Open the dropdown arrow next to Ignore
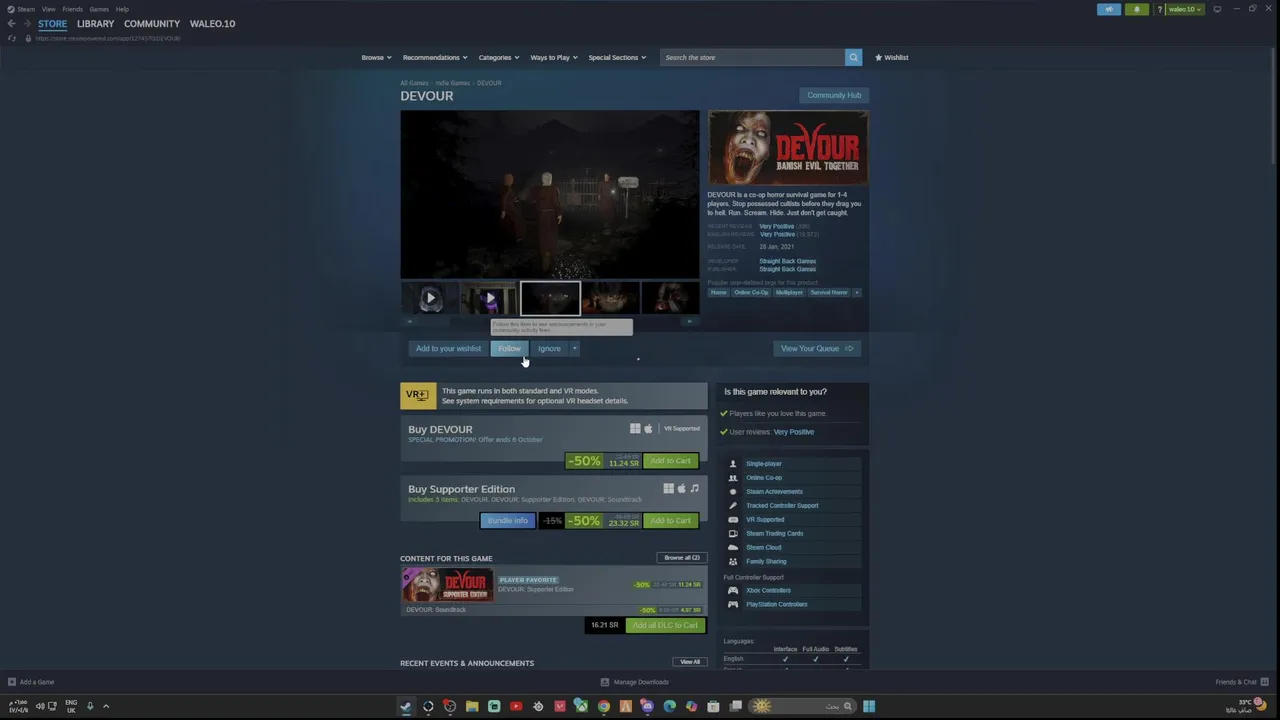Viewport: 1280px width, 720px height. click(x=574, y=348)
